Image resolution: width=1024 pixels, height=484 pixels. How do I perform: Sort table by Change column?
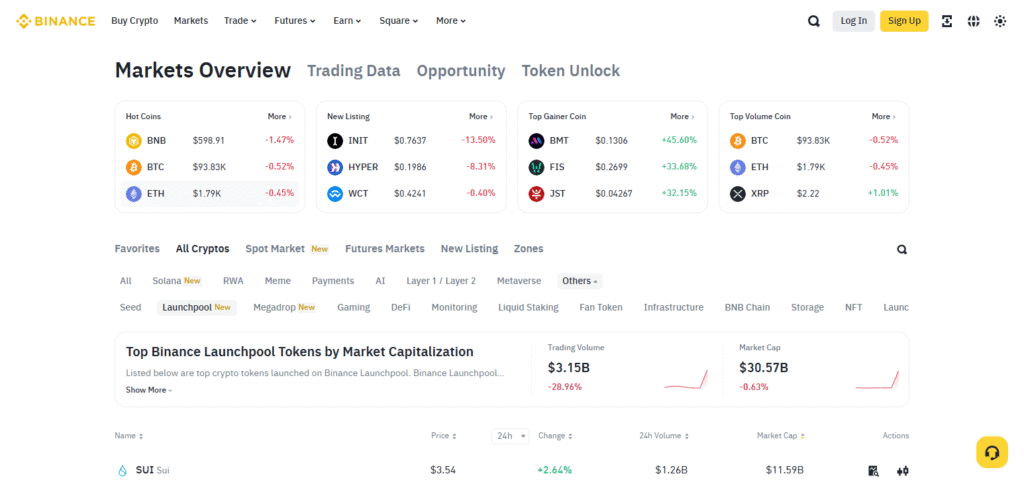coord(555,436)
